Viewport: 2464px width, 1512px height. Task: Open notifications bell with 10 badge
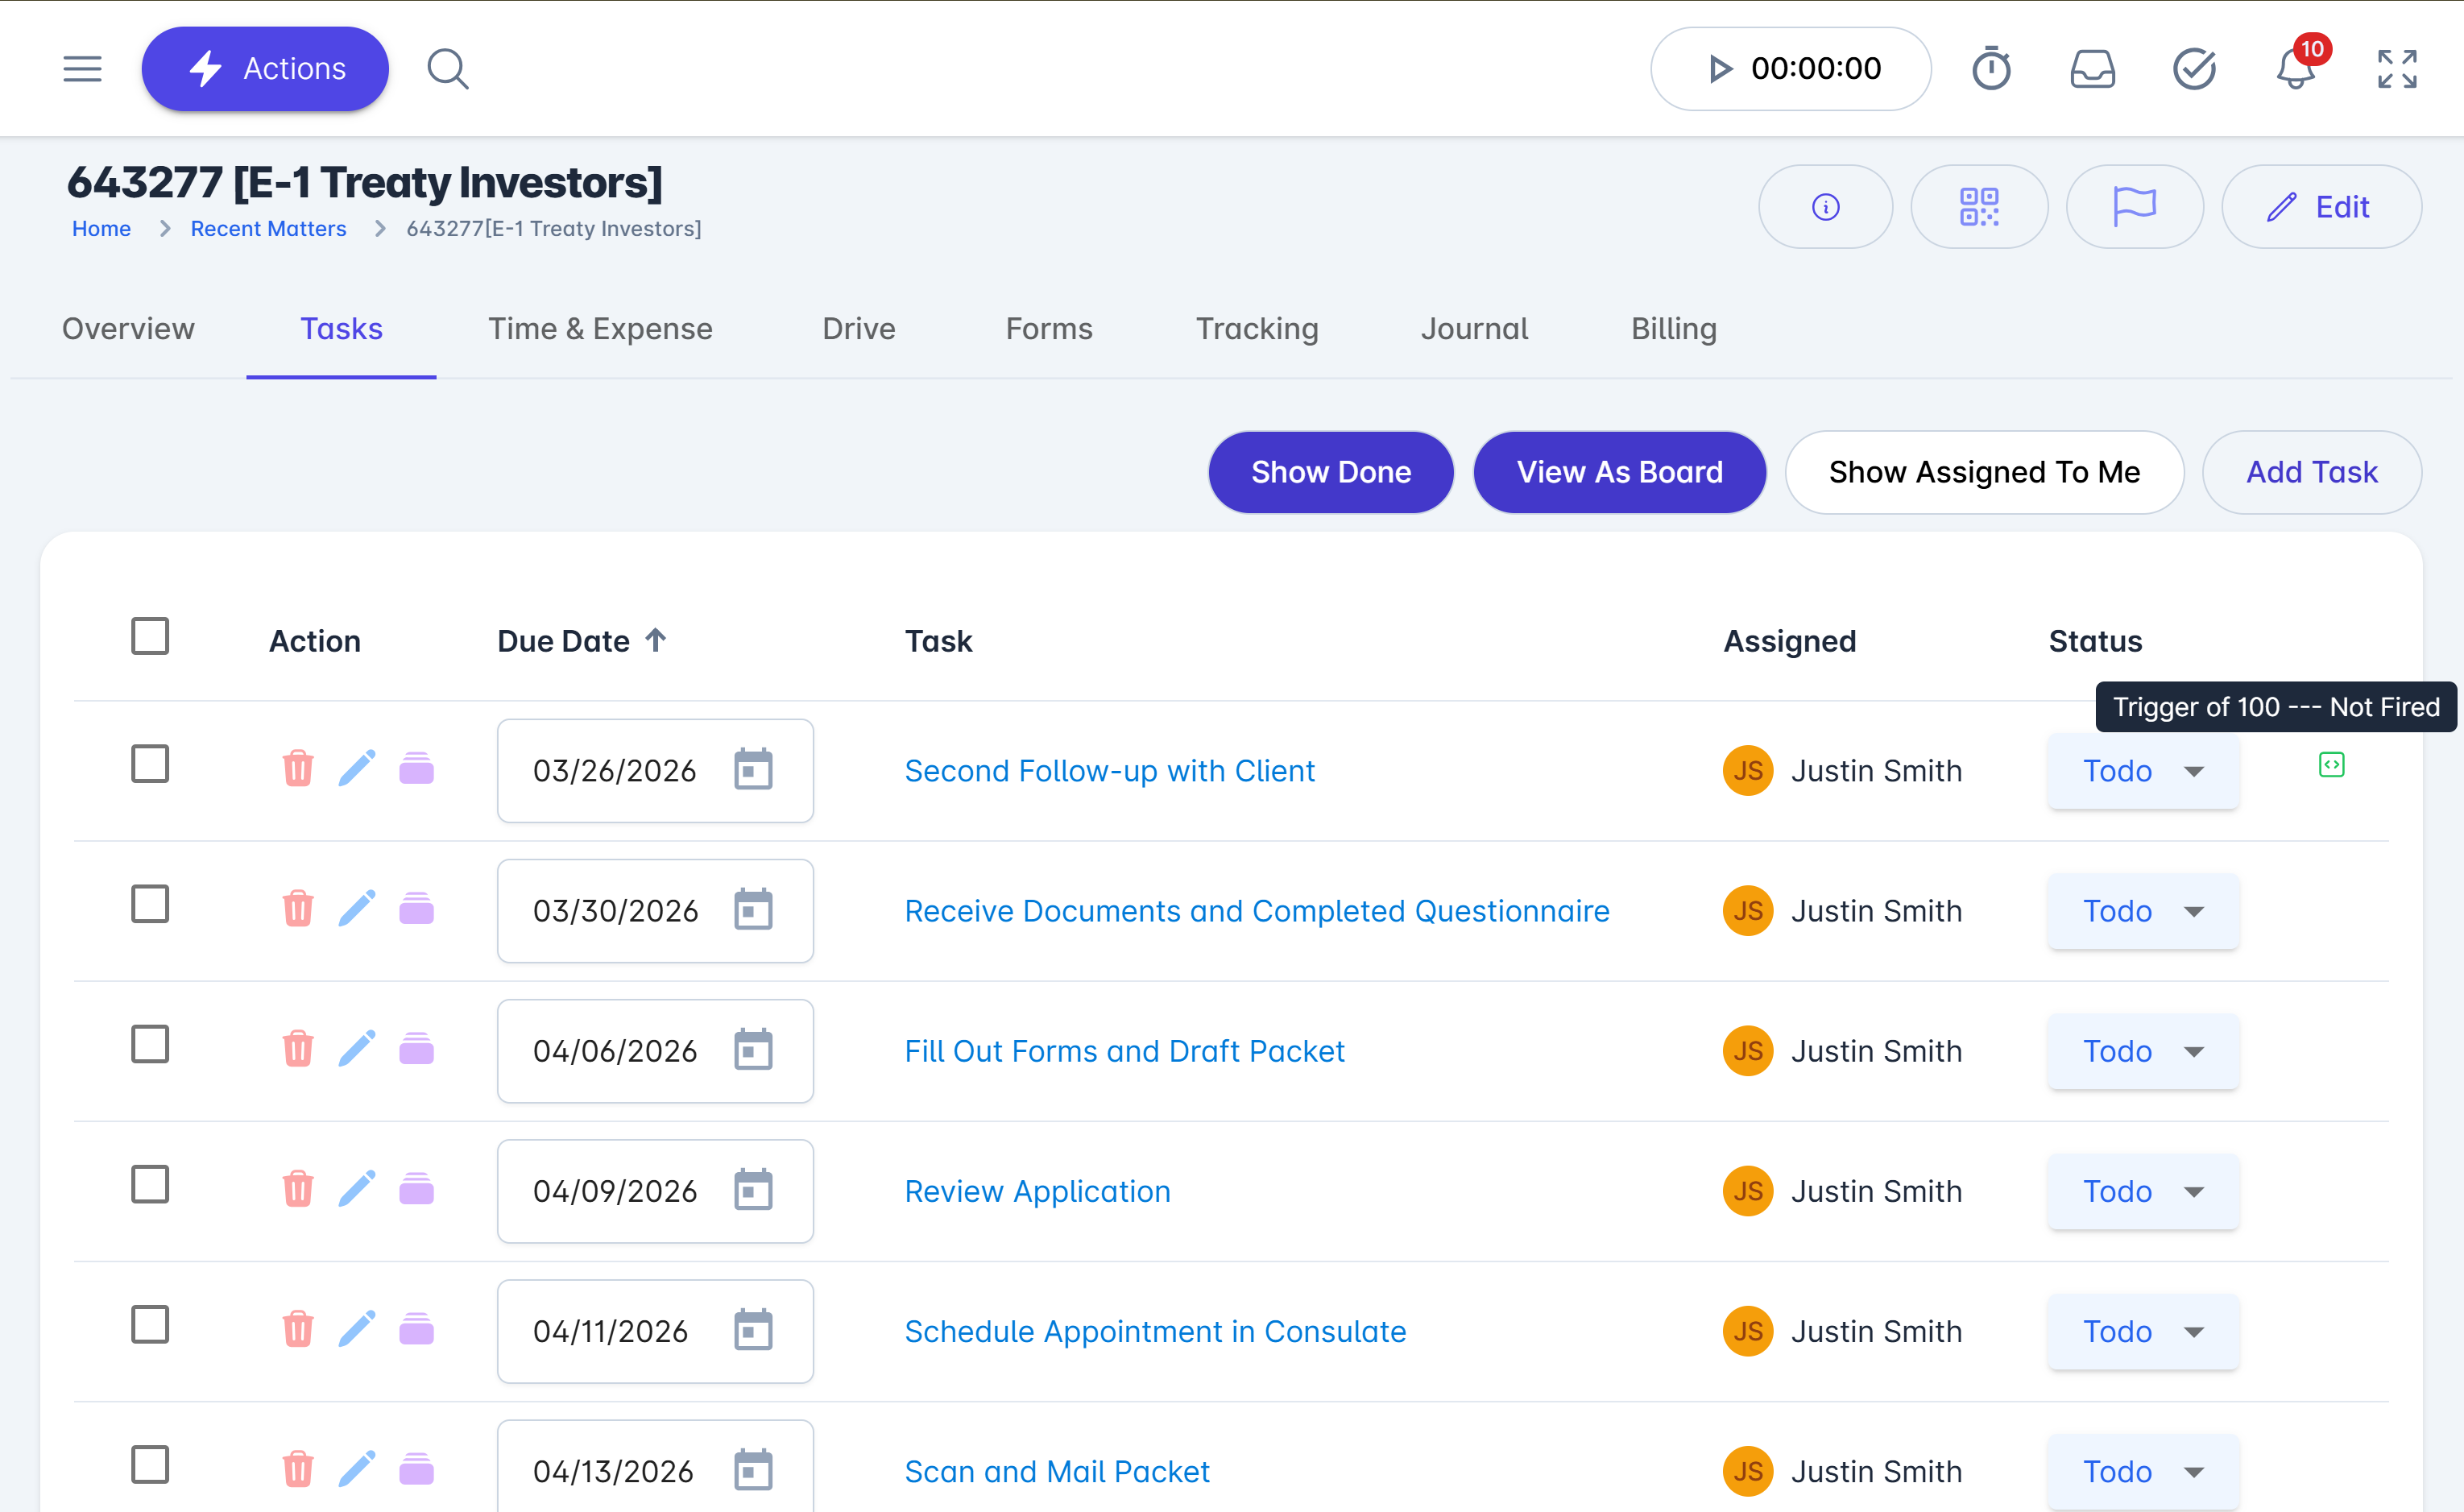(2295, 69)
